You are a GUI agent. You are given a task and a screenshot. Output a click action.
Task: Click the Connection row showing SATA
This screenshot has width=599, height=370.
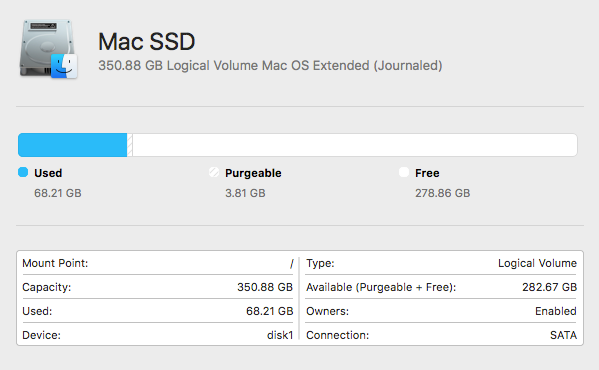click(441, 335)
